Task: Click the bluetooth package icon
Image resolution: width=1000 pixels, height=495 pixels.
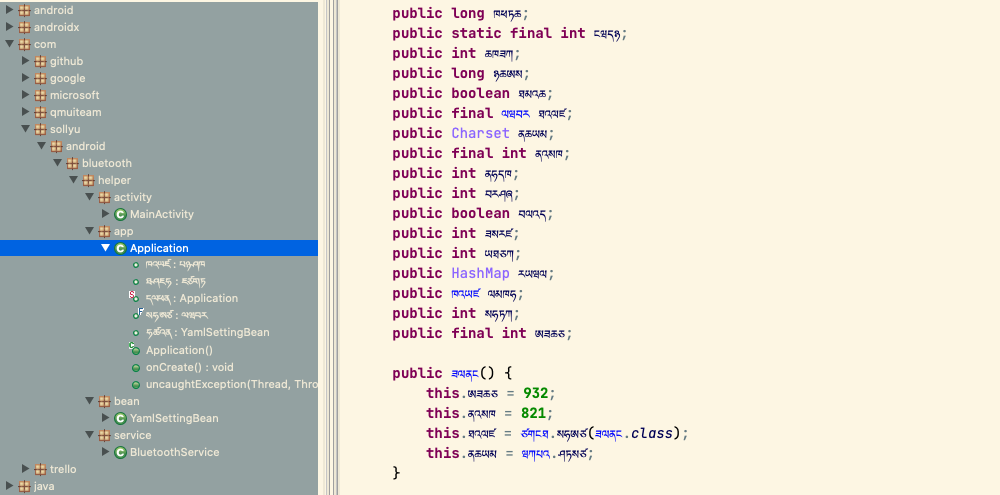Action: pos(72,163)
